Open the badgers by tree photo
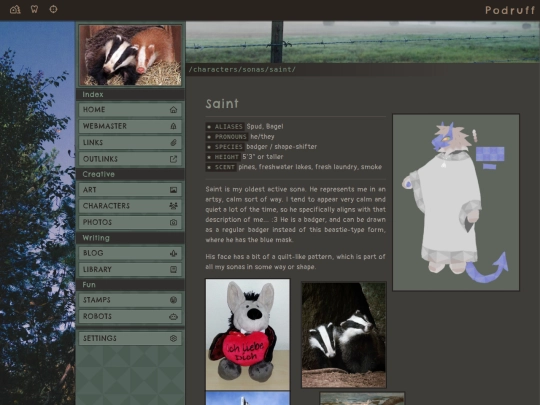 344,335
